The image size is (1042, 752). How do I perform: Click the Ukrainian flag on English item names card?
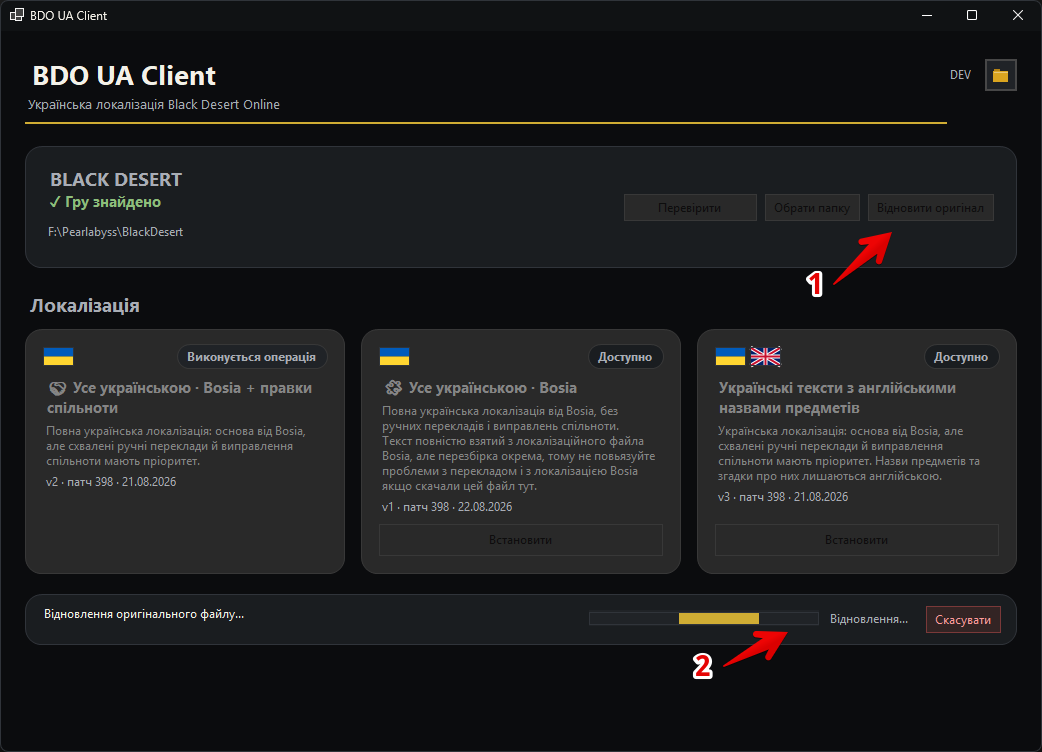(x=730, y=357)
